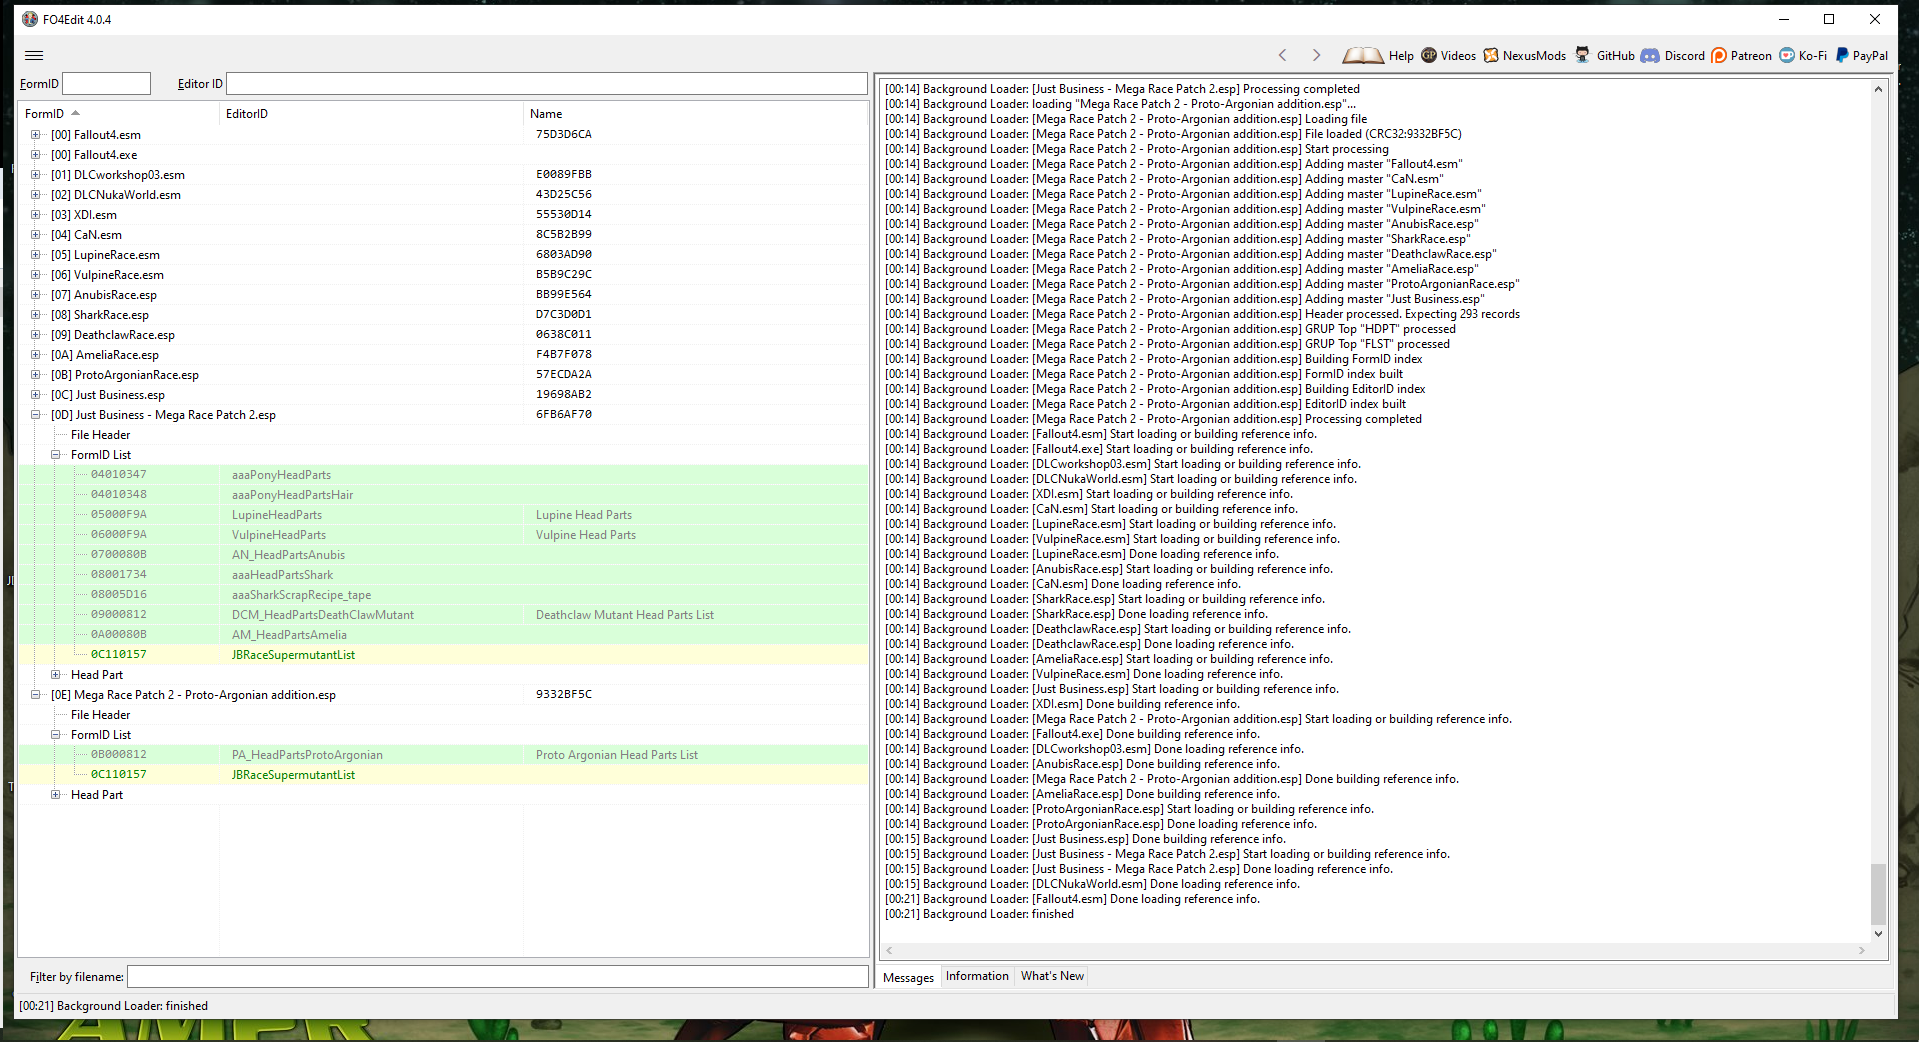Image resolution: width=1919 pixels, height=1042 pixels.
Task: Click the FormID search field
Action: click(x=106, y=84)
